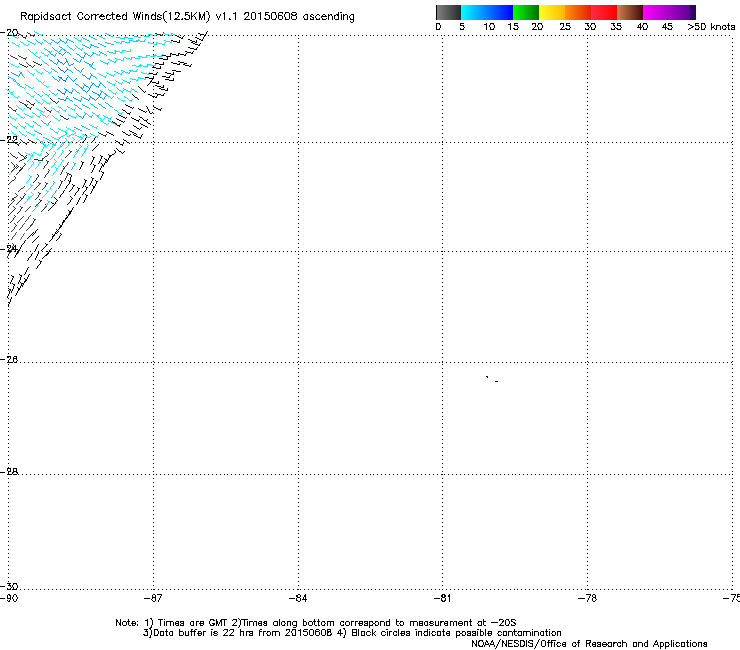The image size is (740, 650).
Task: Click the '>50 knots' legend label
Action: tap(711, 27)
